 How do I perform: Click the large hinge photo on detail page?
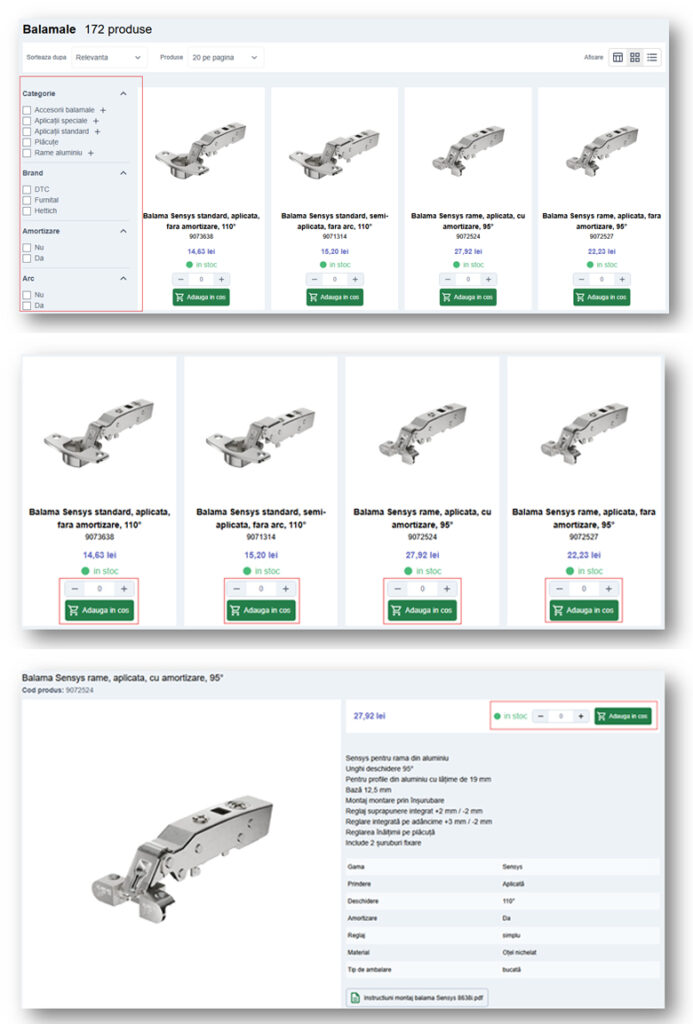[x=182, y=857]
